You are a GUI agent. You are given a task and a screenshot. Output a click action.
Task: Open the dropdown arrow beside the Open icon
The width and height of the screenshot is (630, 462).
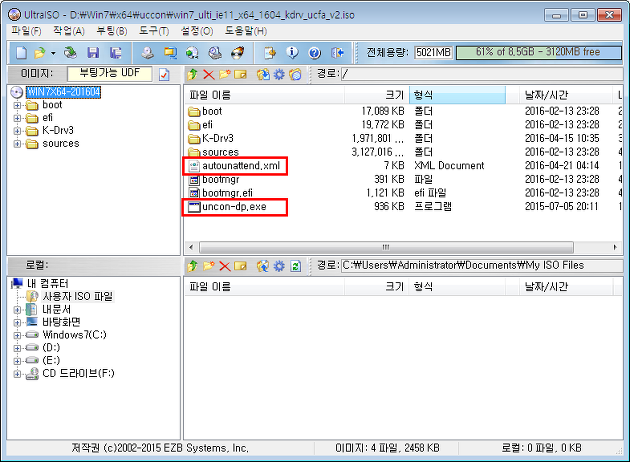(53, 53)
